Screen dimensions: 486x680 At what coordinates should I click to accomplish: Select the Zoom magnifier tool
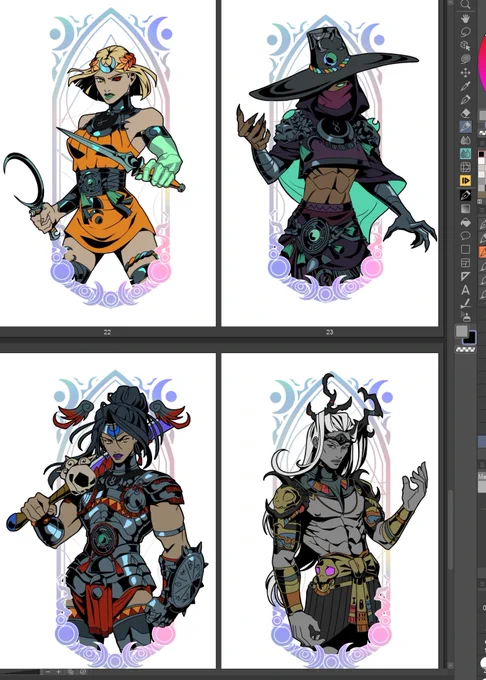465,5
